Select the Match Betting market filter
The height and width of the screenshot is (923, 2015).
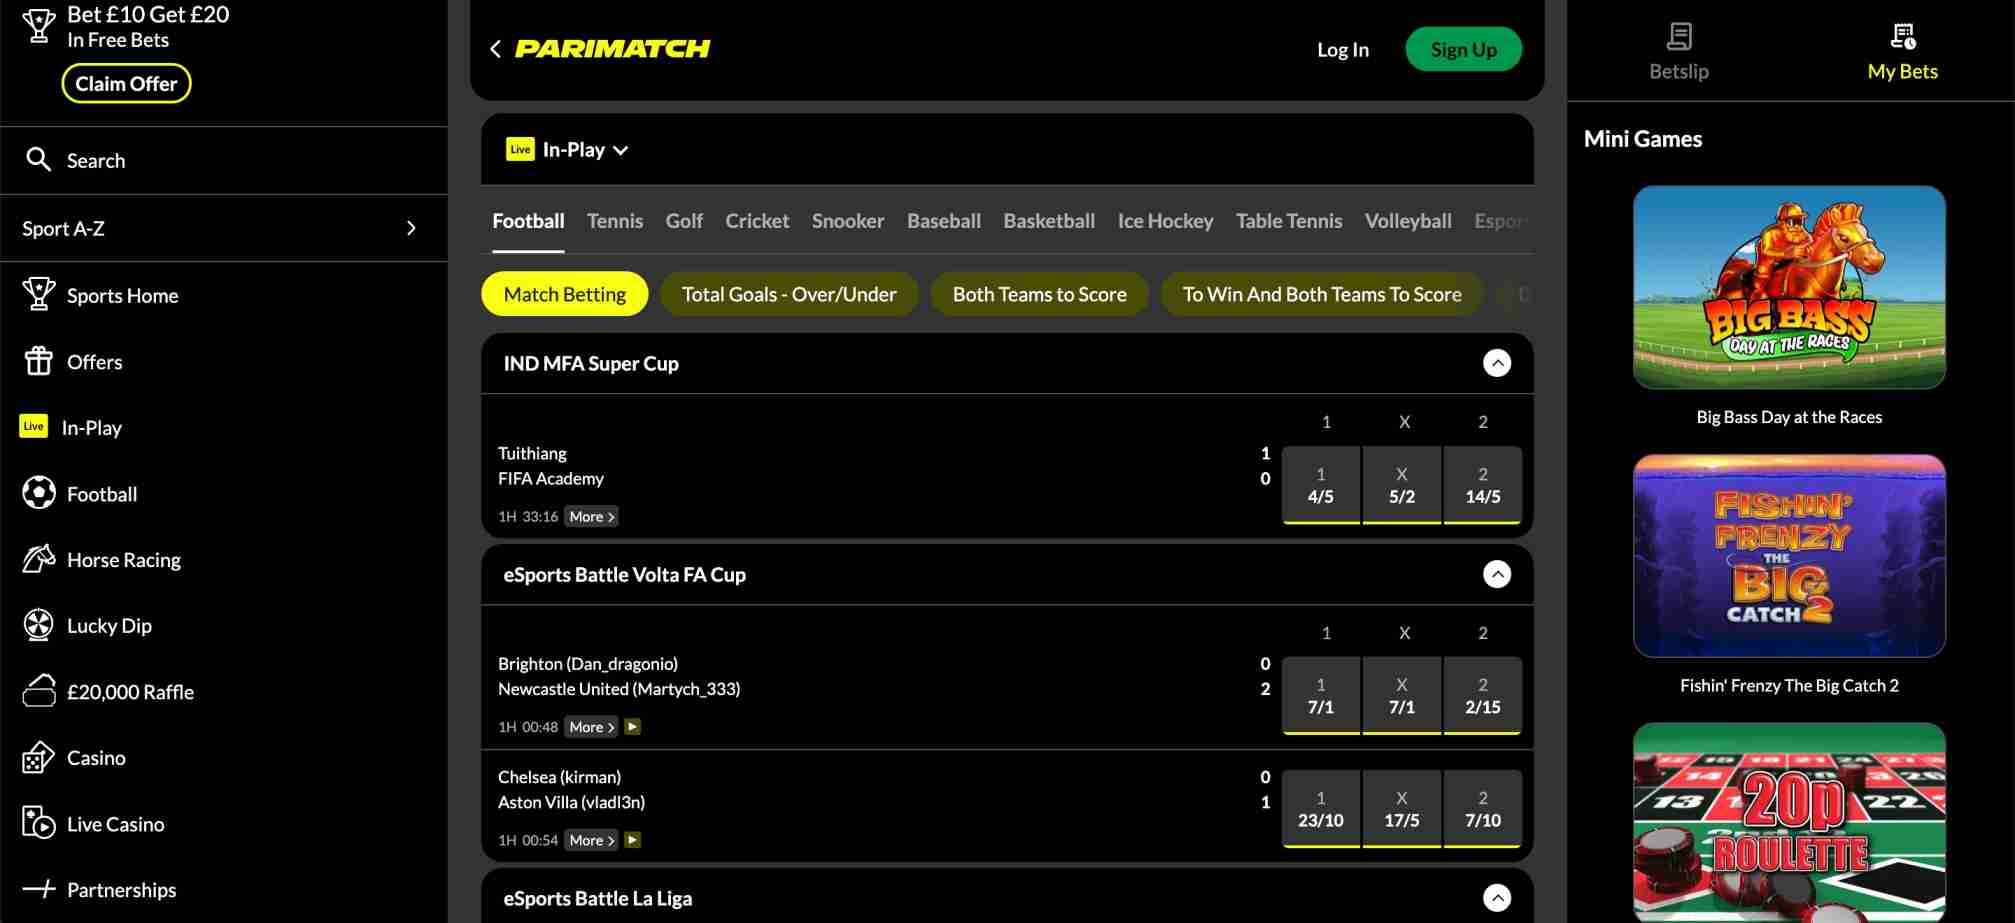coord(565,294)
